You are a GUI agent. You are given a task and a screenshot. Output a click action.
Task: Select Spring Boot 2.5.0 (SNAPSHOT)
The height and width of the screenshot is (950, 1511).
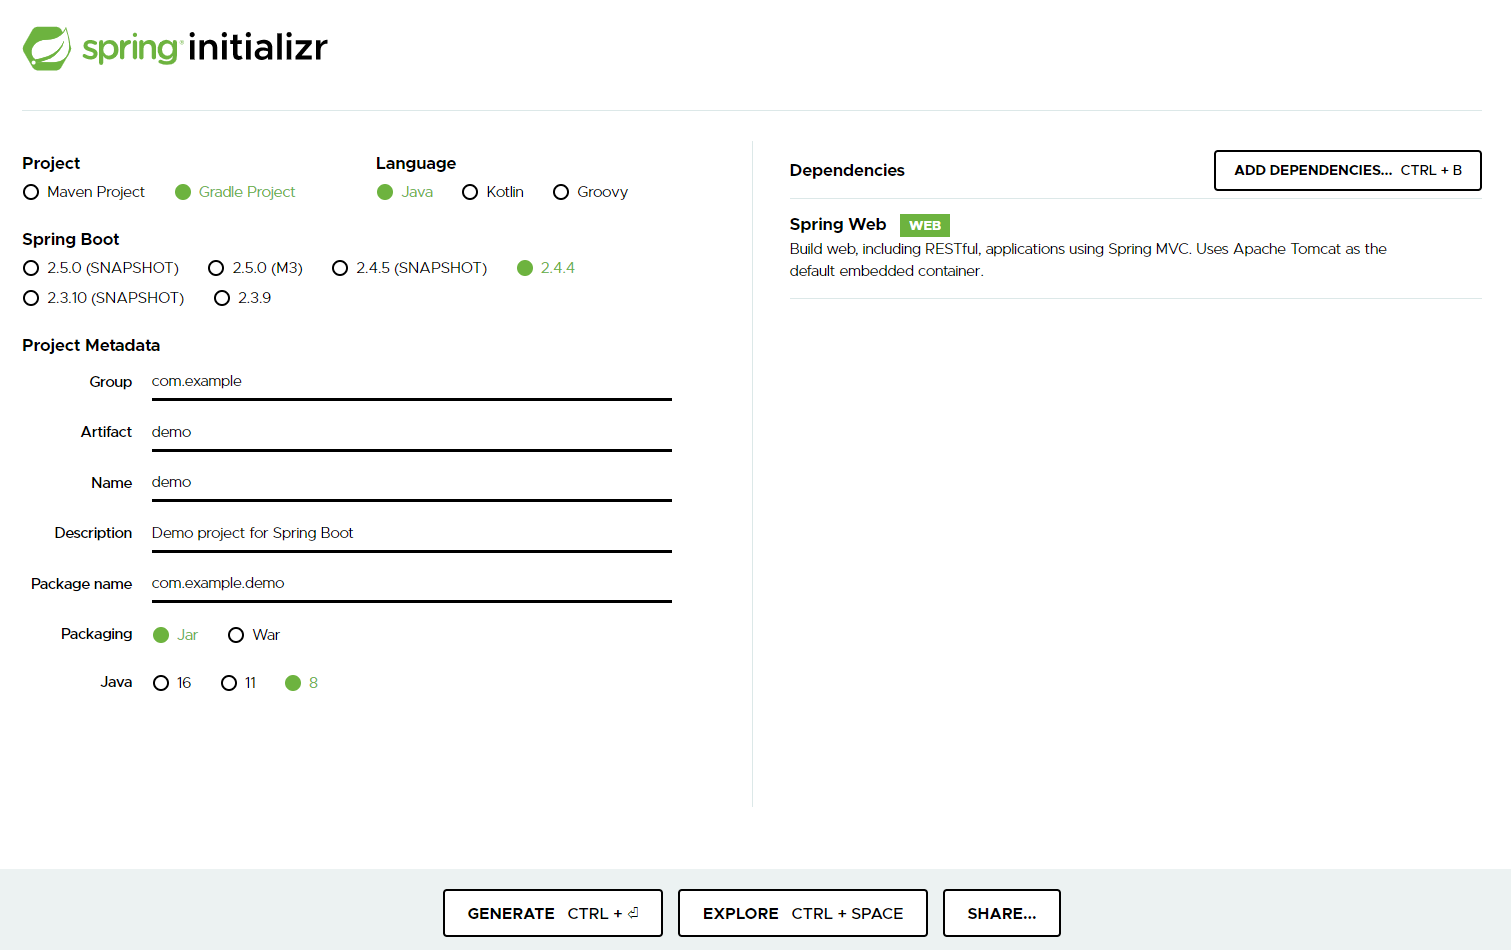pos(101,268)
